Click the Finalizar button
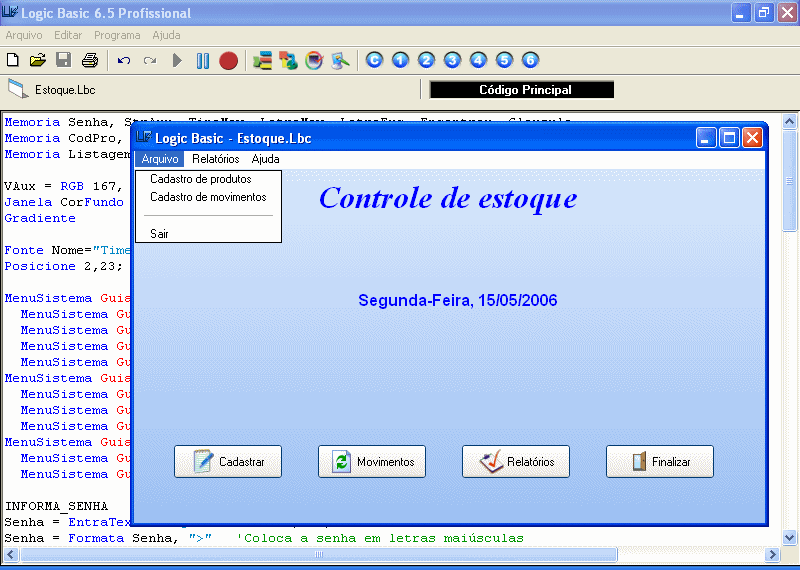The image size is (800, 570). [x=660, y=461]
